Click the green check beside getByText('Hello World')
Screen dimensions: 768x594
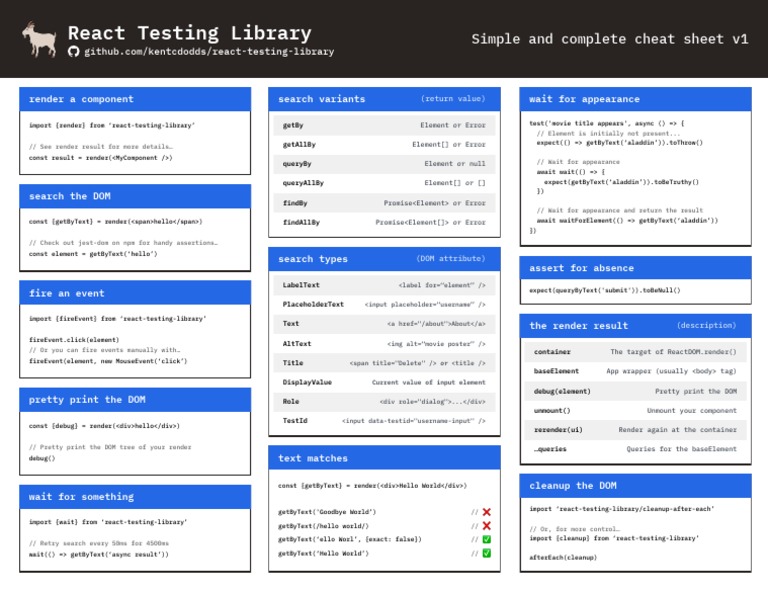click(486, 553)
